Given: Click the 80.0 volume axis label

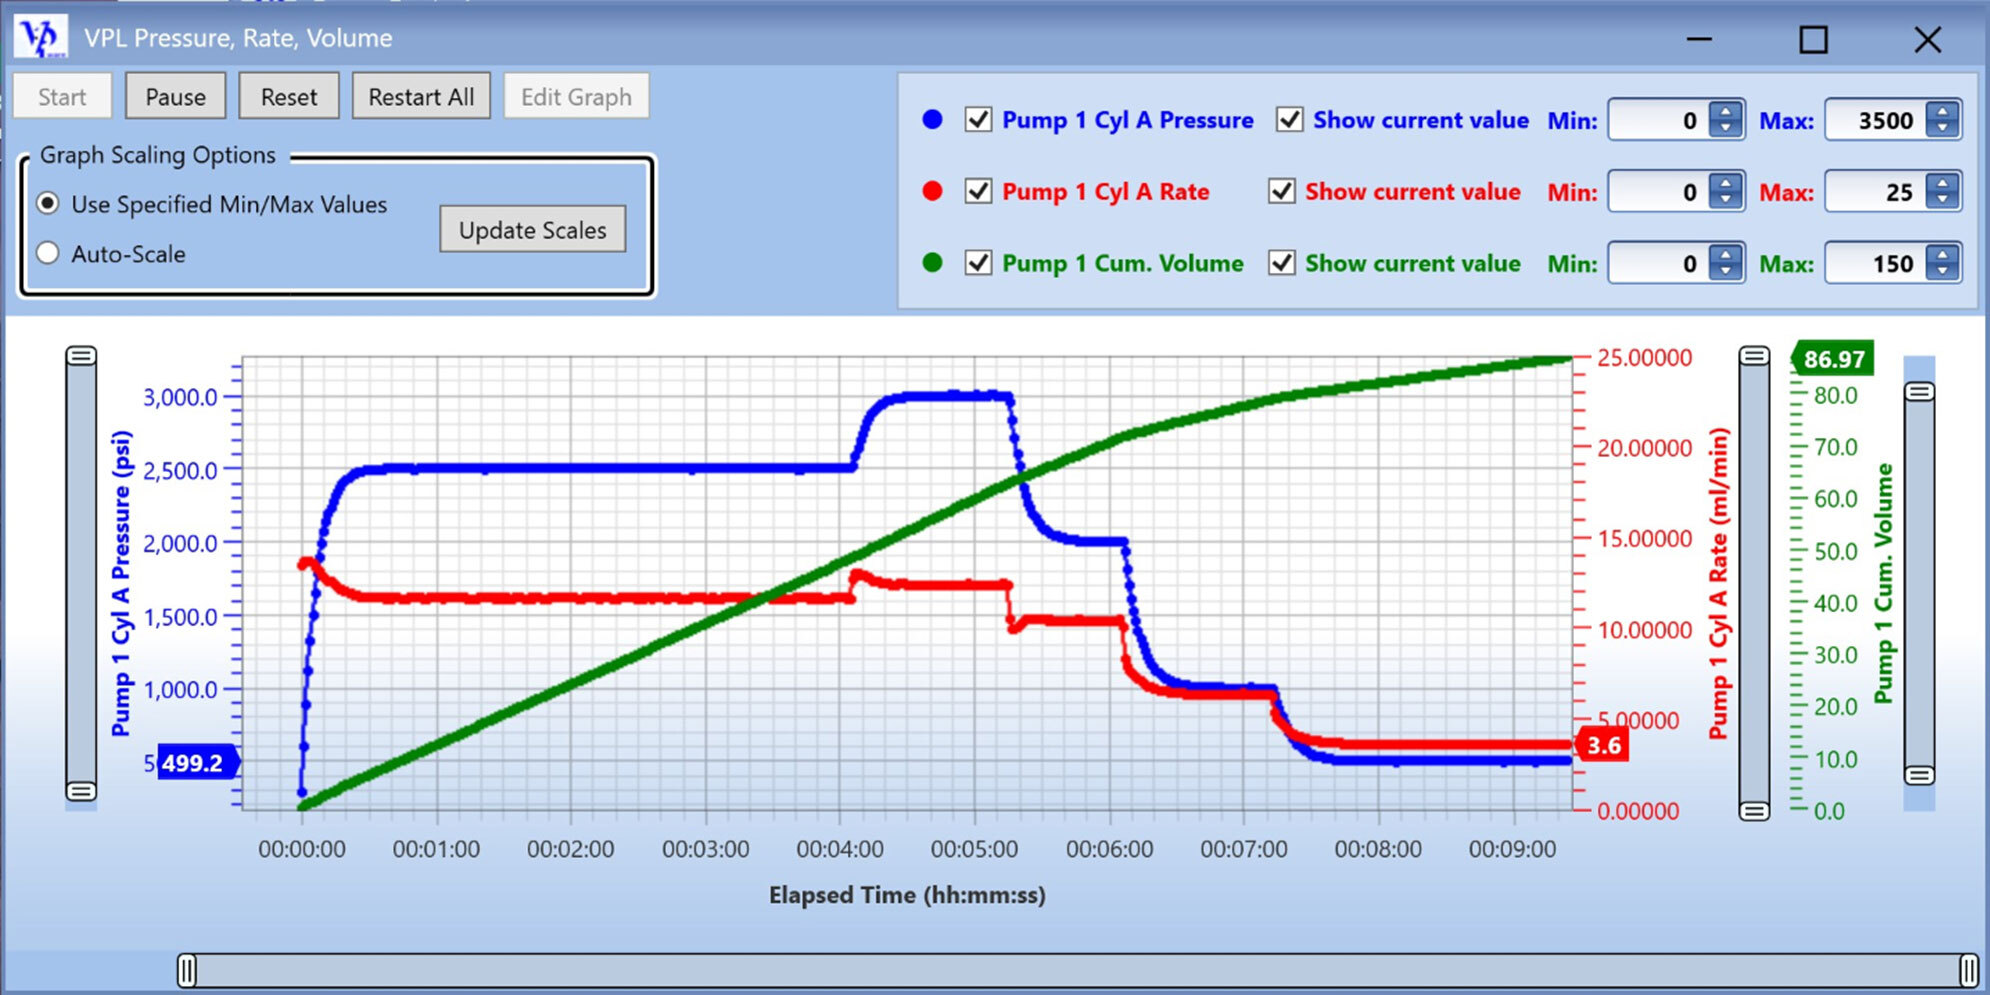Looking at the screenshot, I should tap(1836, 395).
